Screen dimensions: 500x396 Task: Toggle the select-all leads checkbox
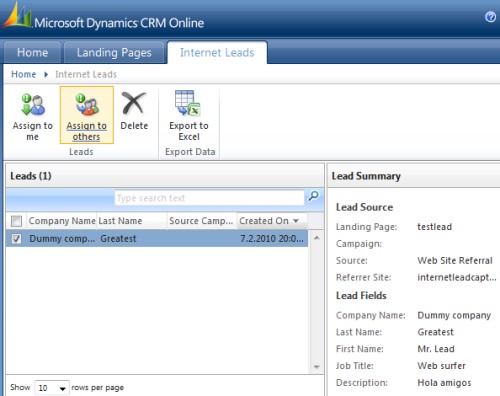(16, 221)
